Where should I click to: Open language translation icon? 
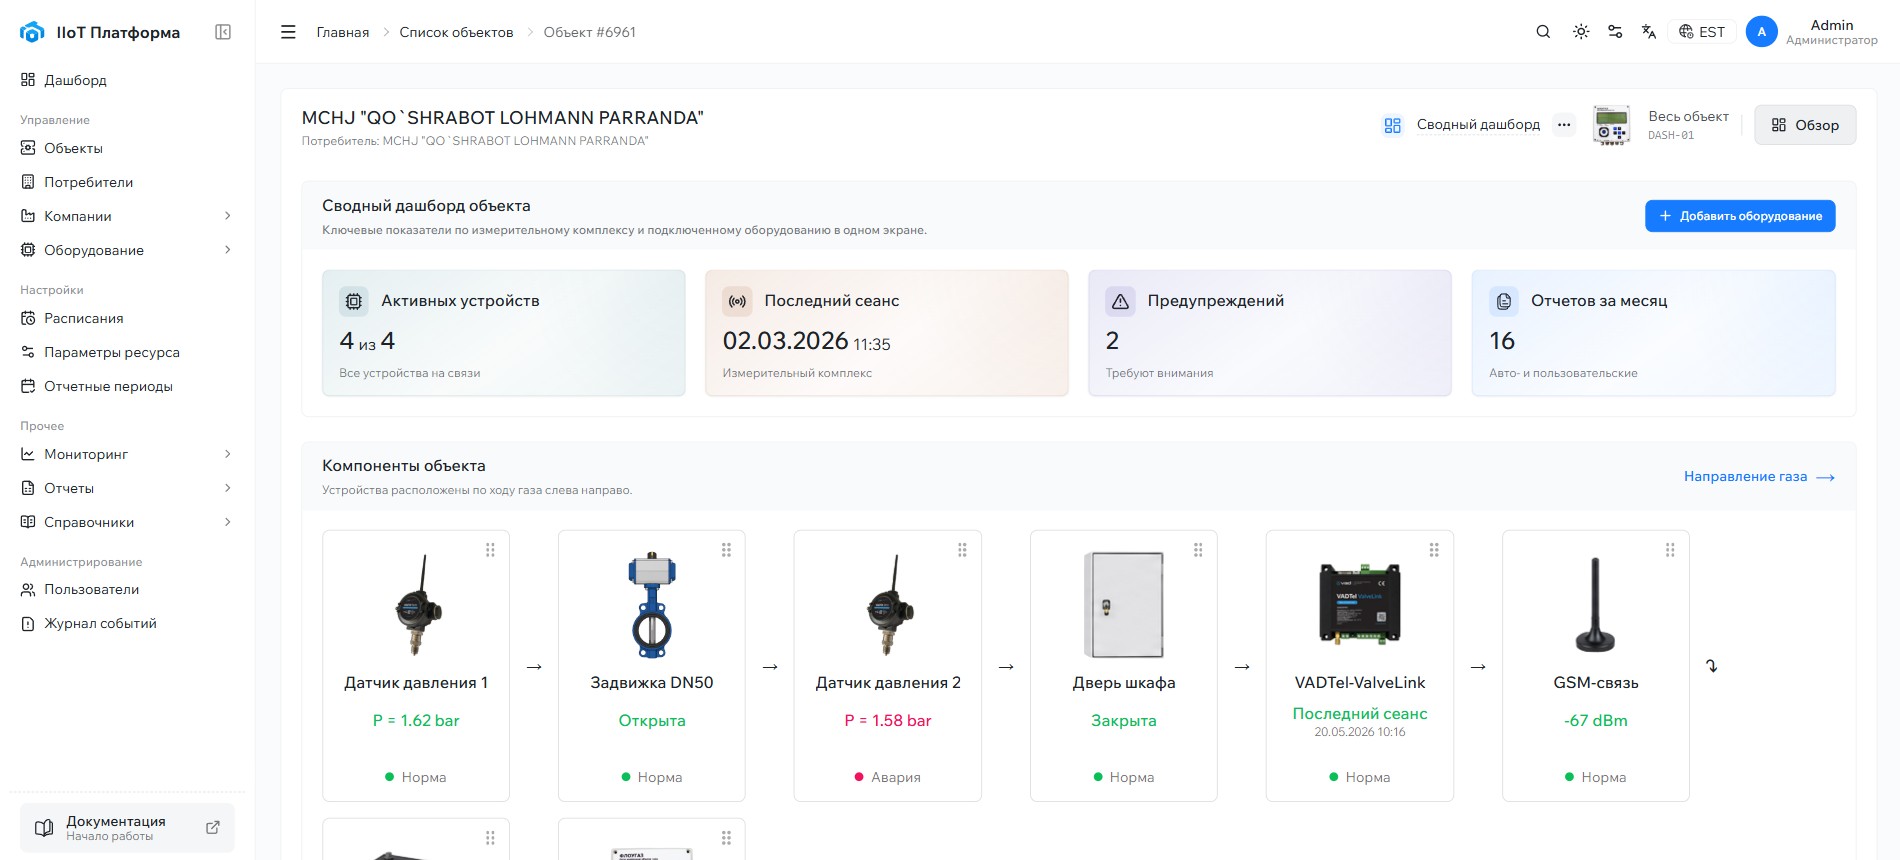pos(1649,32)
